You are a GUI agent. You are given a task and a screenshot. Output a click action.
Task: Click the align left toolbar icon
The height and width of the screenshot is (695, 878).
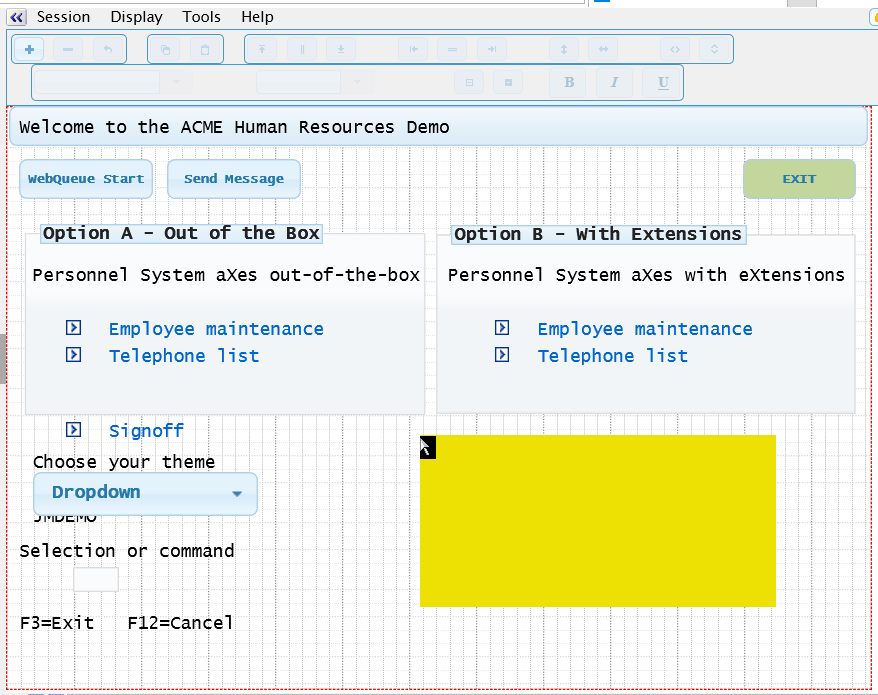coord(413,49)
